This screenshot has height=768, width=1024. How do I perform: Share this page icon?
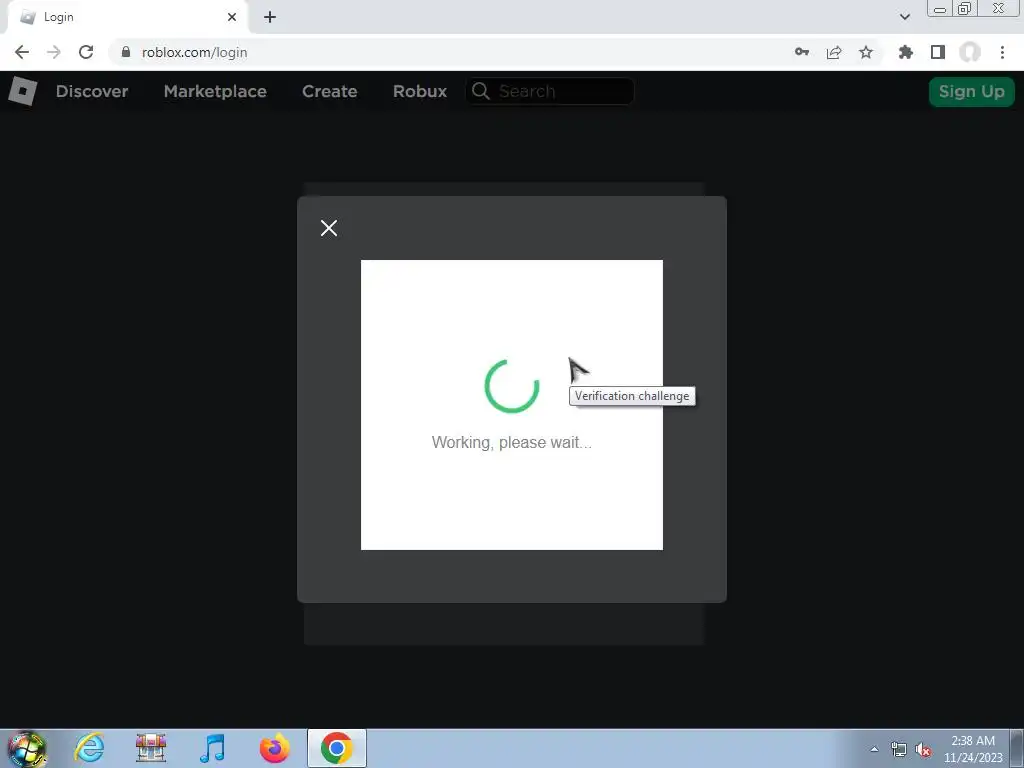[x=834, y=52]
